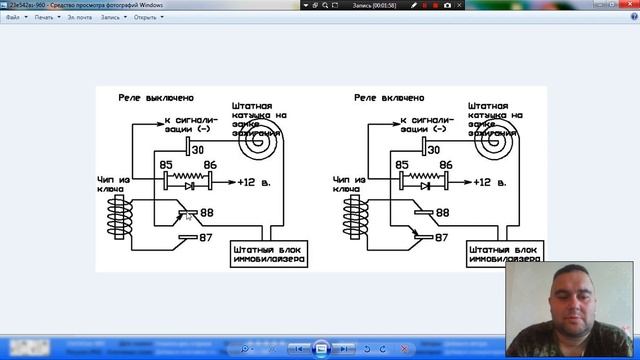Image resolution: width=640 pixels, height=360 pixels.
Task: Click the thumbnail in the bottom details bar
Action: pyautogui.click(x=29, y=347)
